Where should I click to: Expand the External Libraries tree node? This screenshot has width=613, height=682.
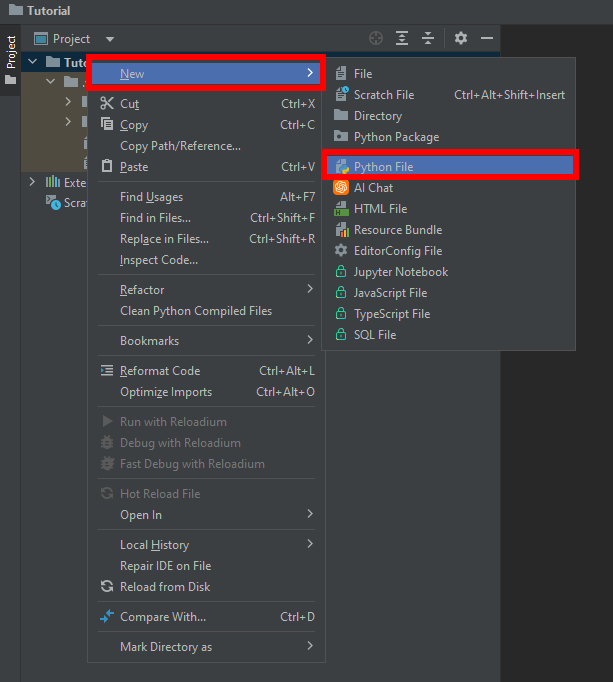32,182
